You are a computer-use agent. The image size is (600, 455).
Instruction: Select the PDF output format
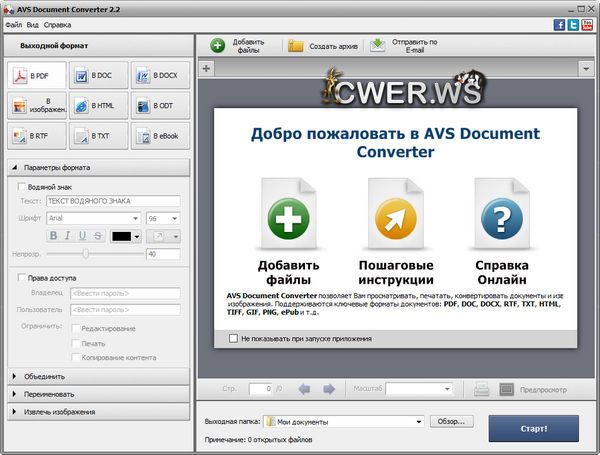pos(34,76)
